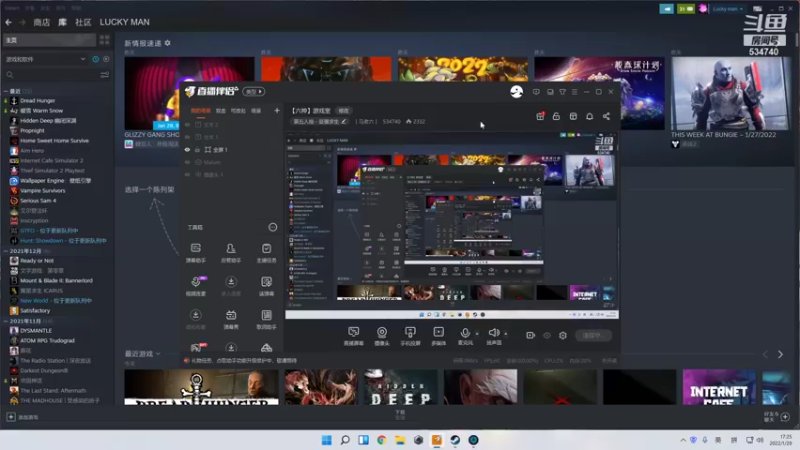800x450 pixels.
Task: Sort library by recent clock icon
Action: pos(95,59)
